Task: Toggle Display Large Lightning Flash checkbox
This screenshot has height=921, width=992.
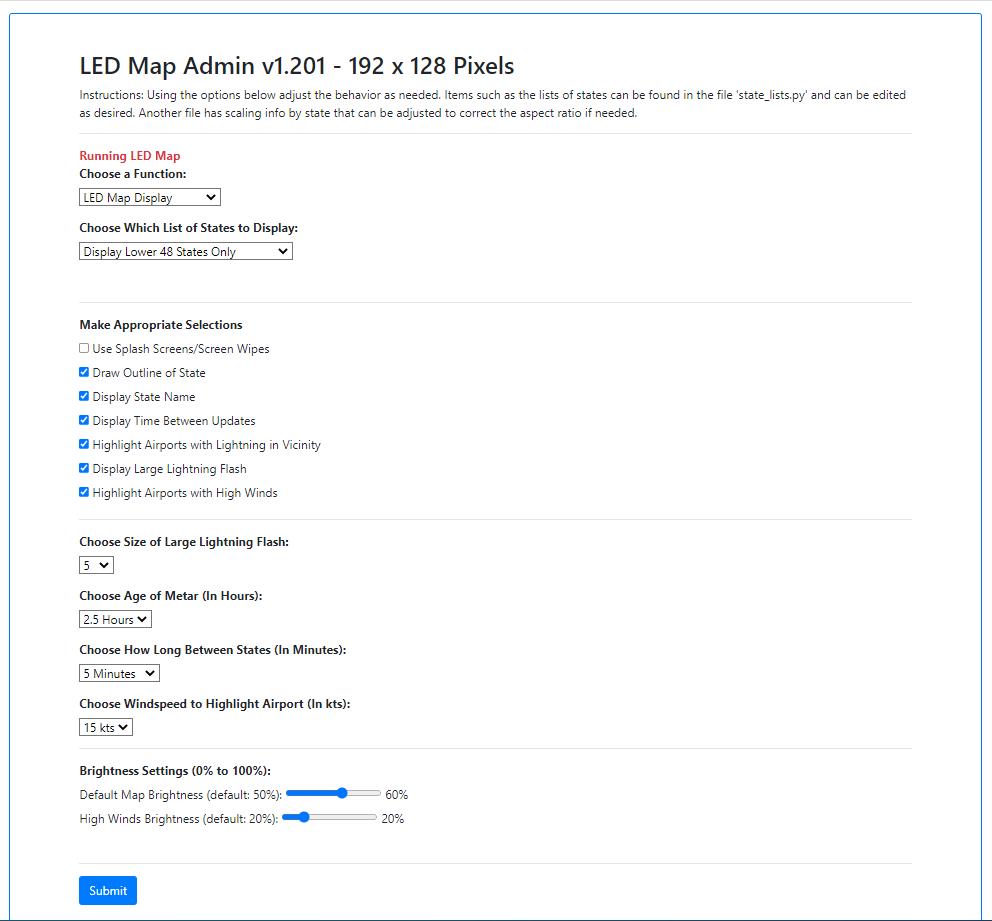Action: 84,469
